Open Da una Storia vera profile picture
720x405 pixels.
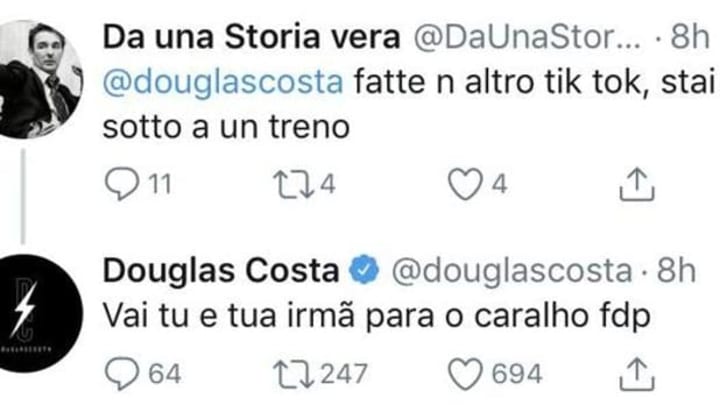coord(38,79)
